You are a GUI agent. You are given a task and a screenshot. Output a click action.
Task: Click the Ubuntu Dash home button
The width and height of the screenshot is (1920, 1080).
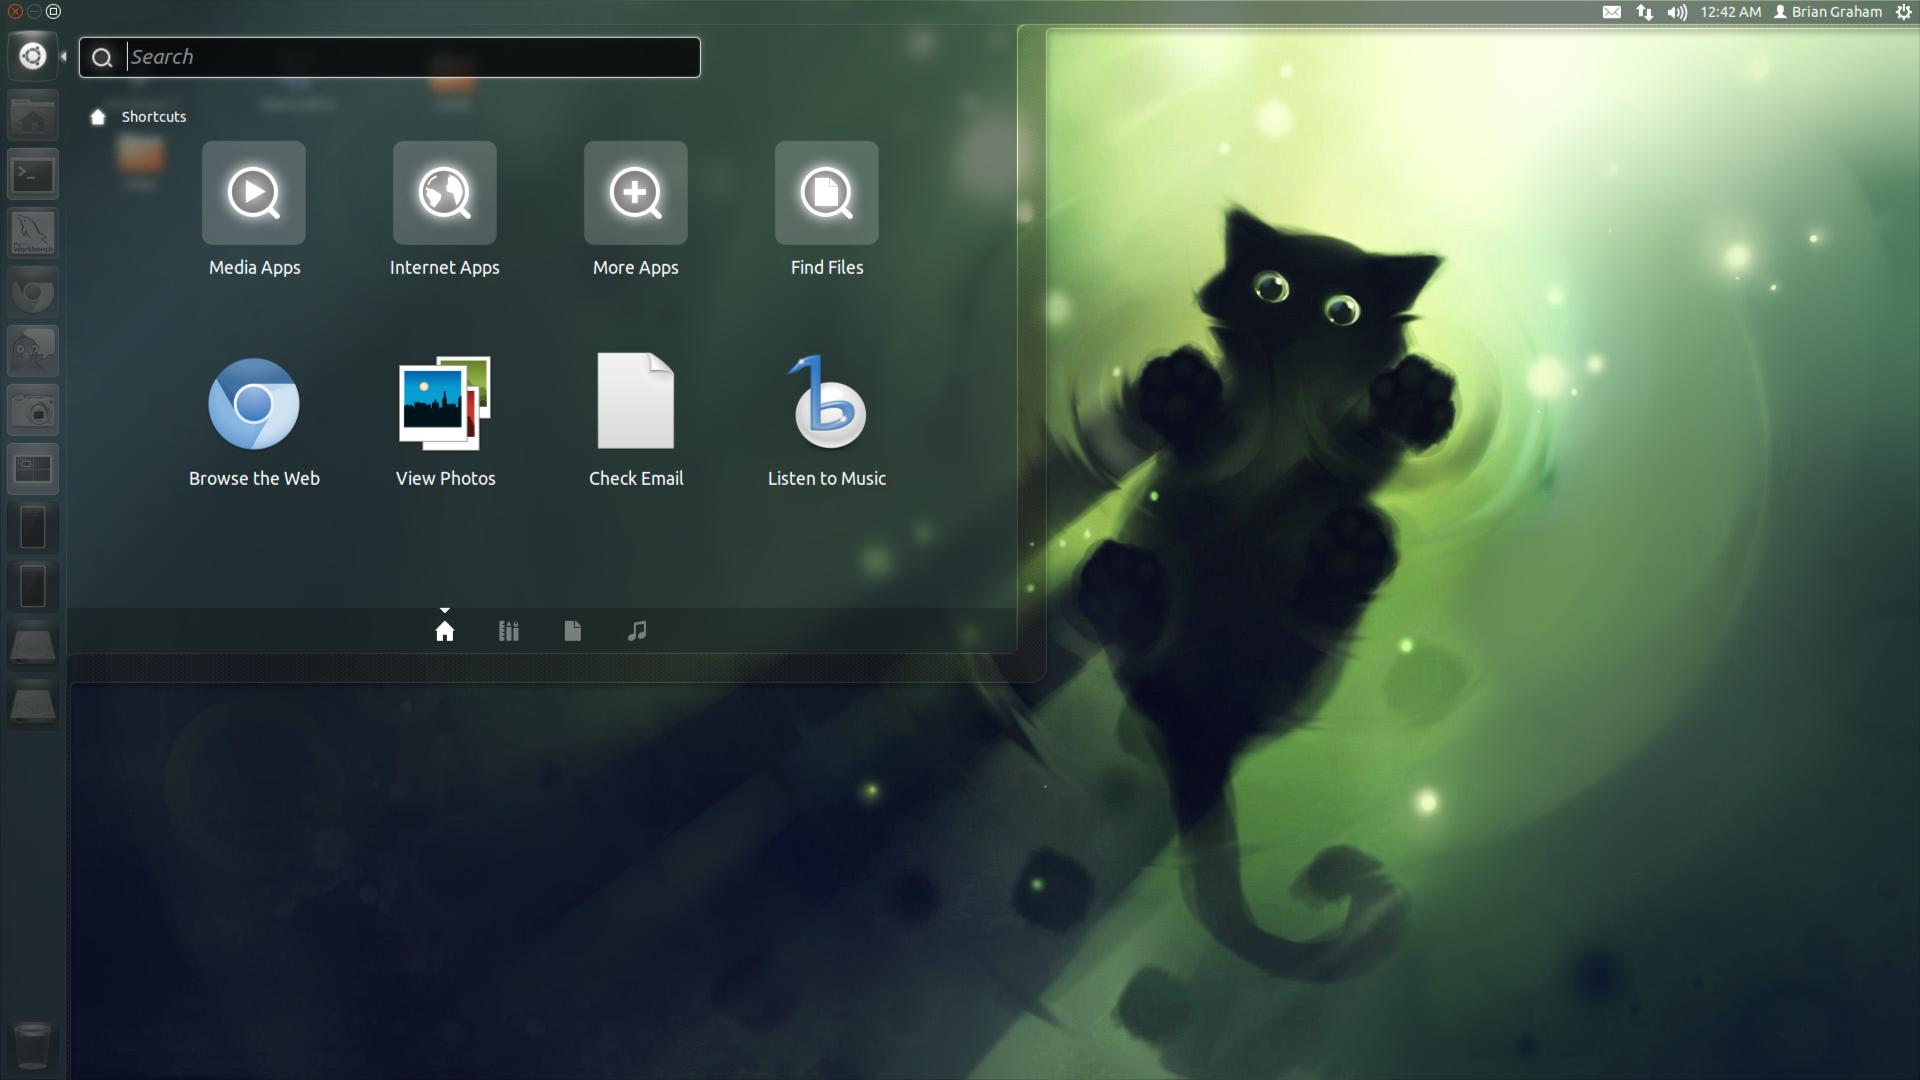(32, 56)
